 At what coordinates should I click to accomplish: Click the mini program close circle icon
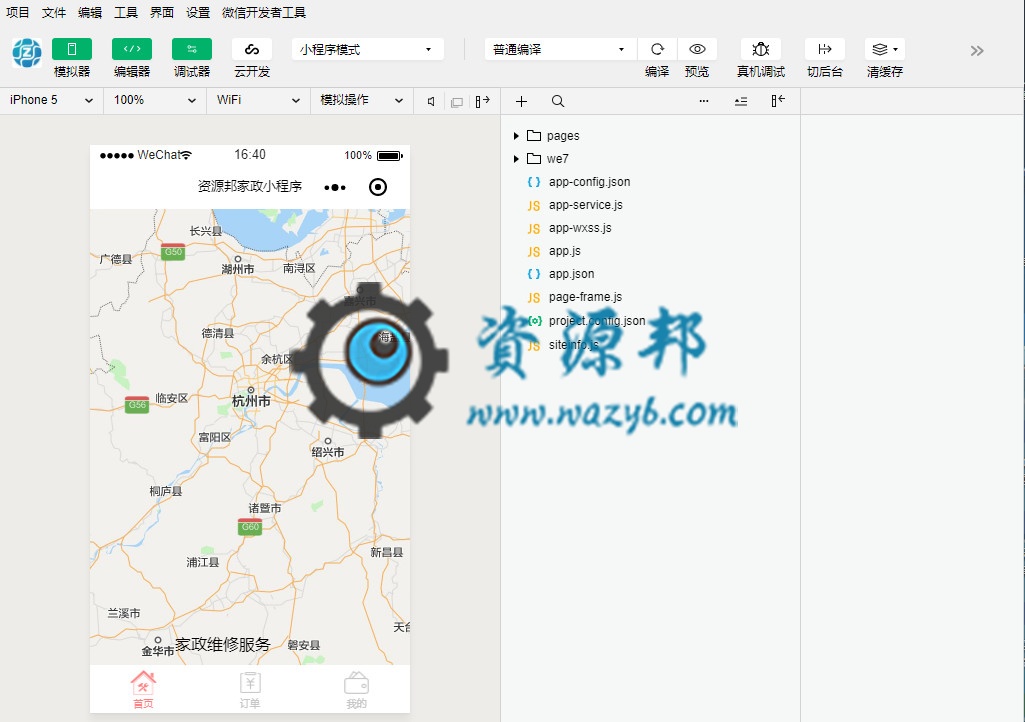tap(378, 187)
